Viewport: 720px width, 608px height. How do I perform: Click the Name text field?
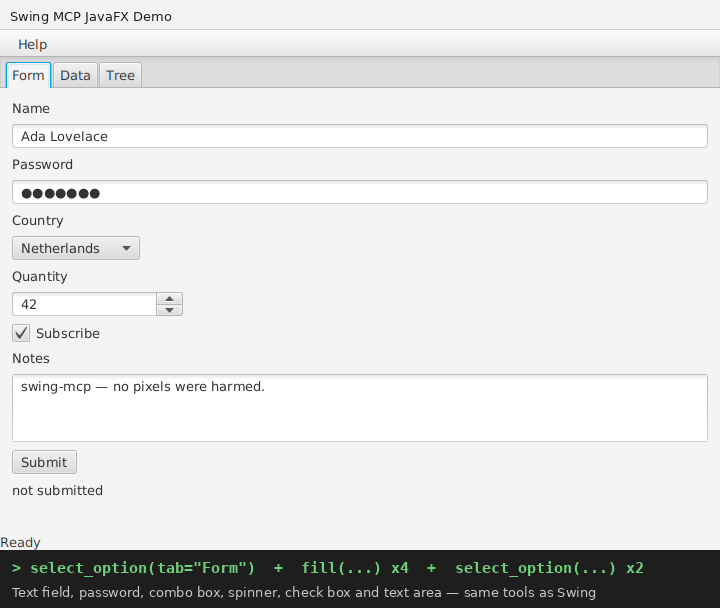360,136
